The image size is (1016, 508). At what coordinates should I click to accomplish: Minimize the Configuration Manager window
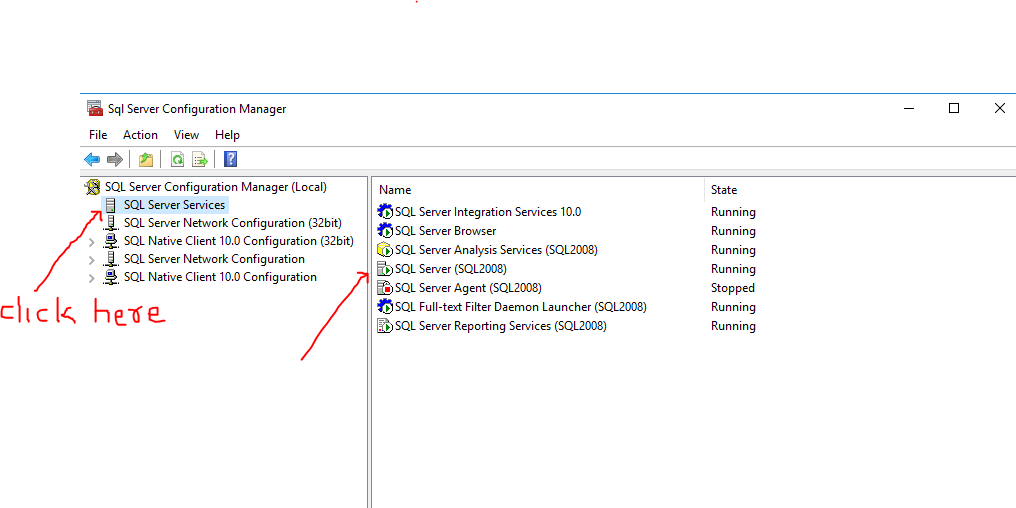tap(910, 109)
